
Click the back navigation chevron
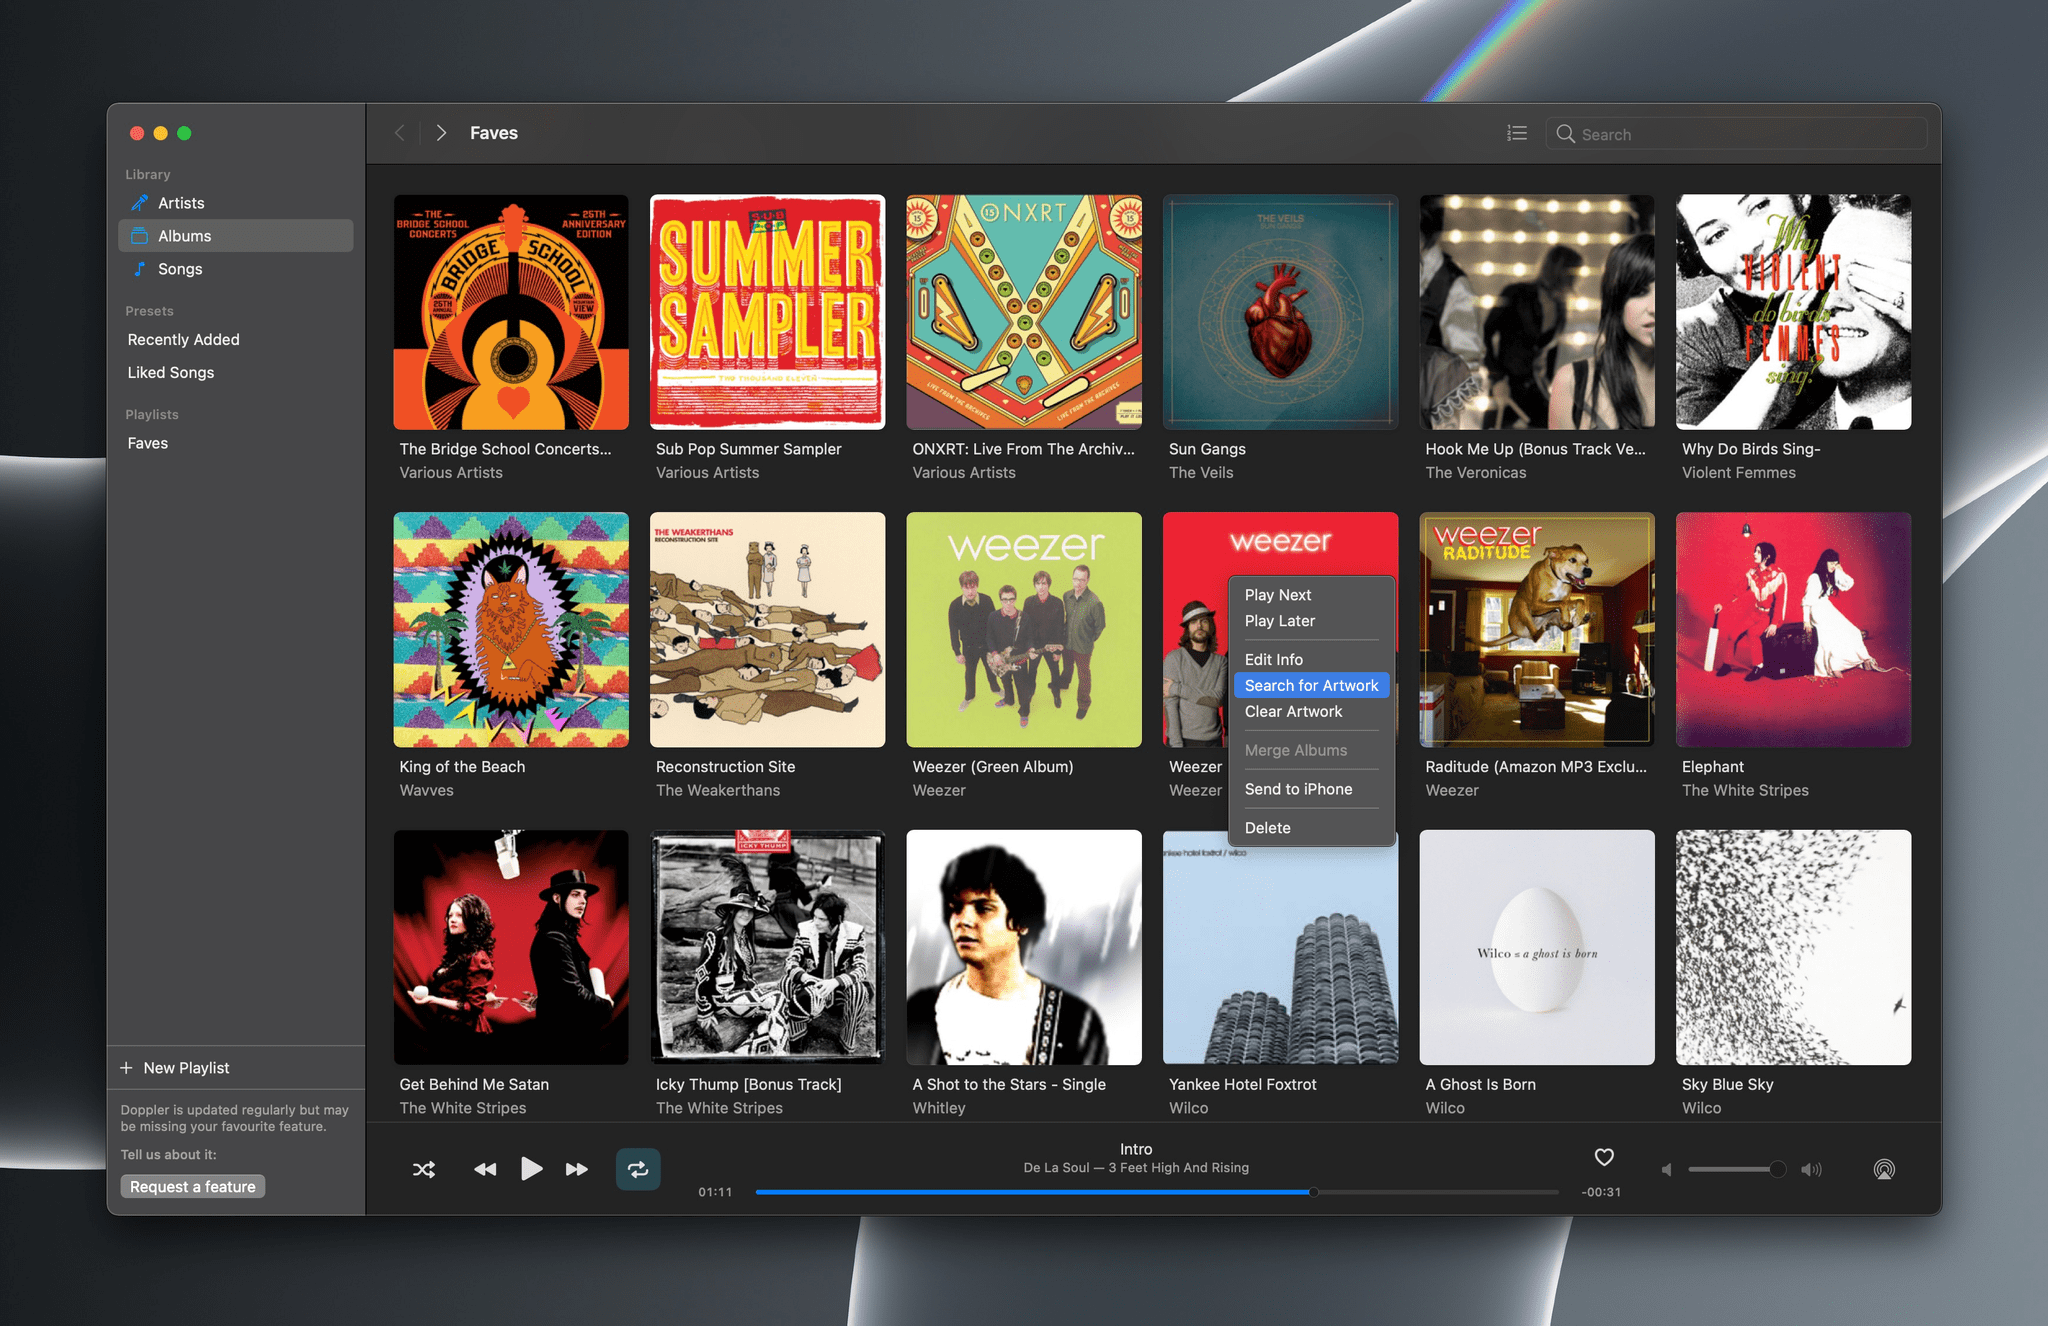click(x=399, y=133)
